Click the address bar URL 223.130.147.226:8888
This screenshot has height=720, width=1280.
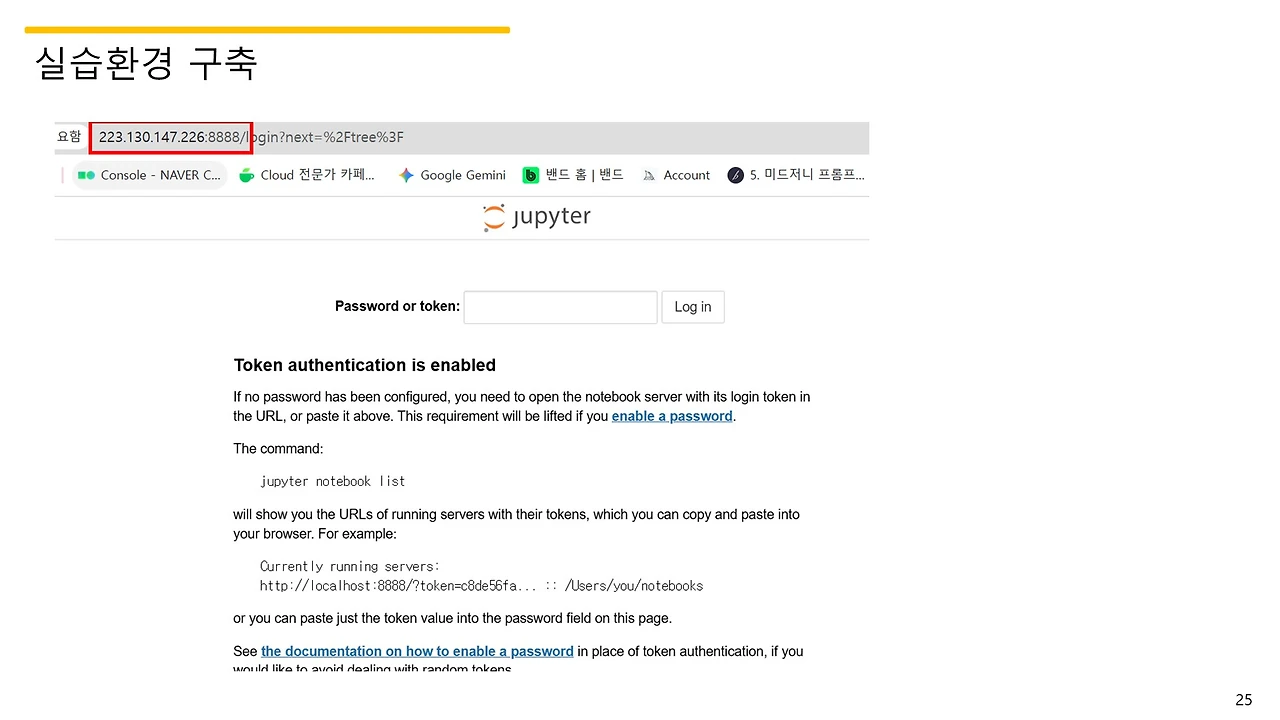point(170,138)
